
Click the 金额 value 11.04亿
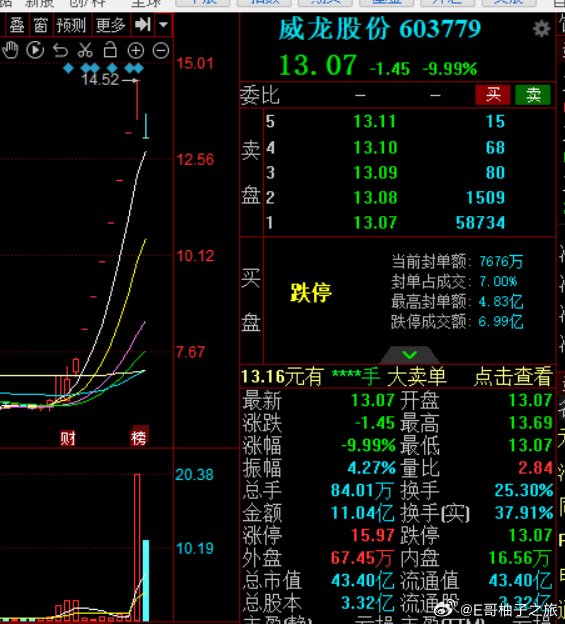click(362, 513)
